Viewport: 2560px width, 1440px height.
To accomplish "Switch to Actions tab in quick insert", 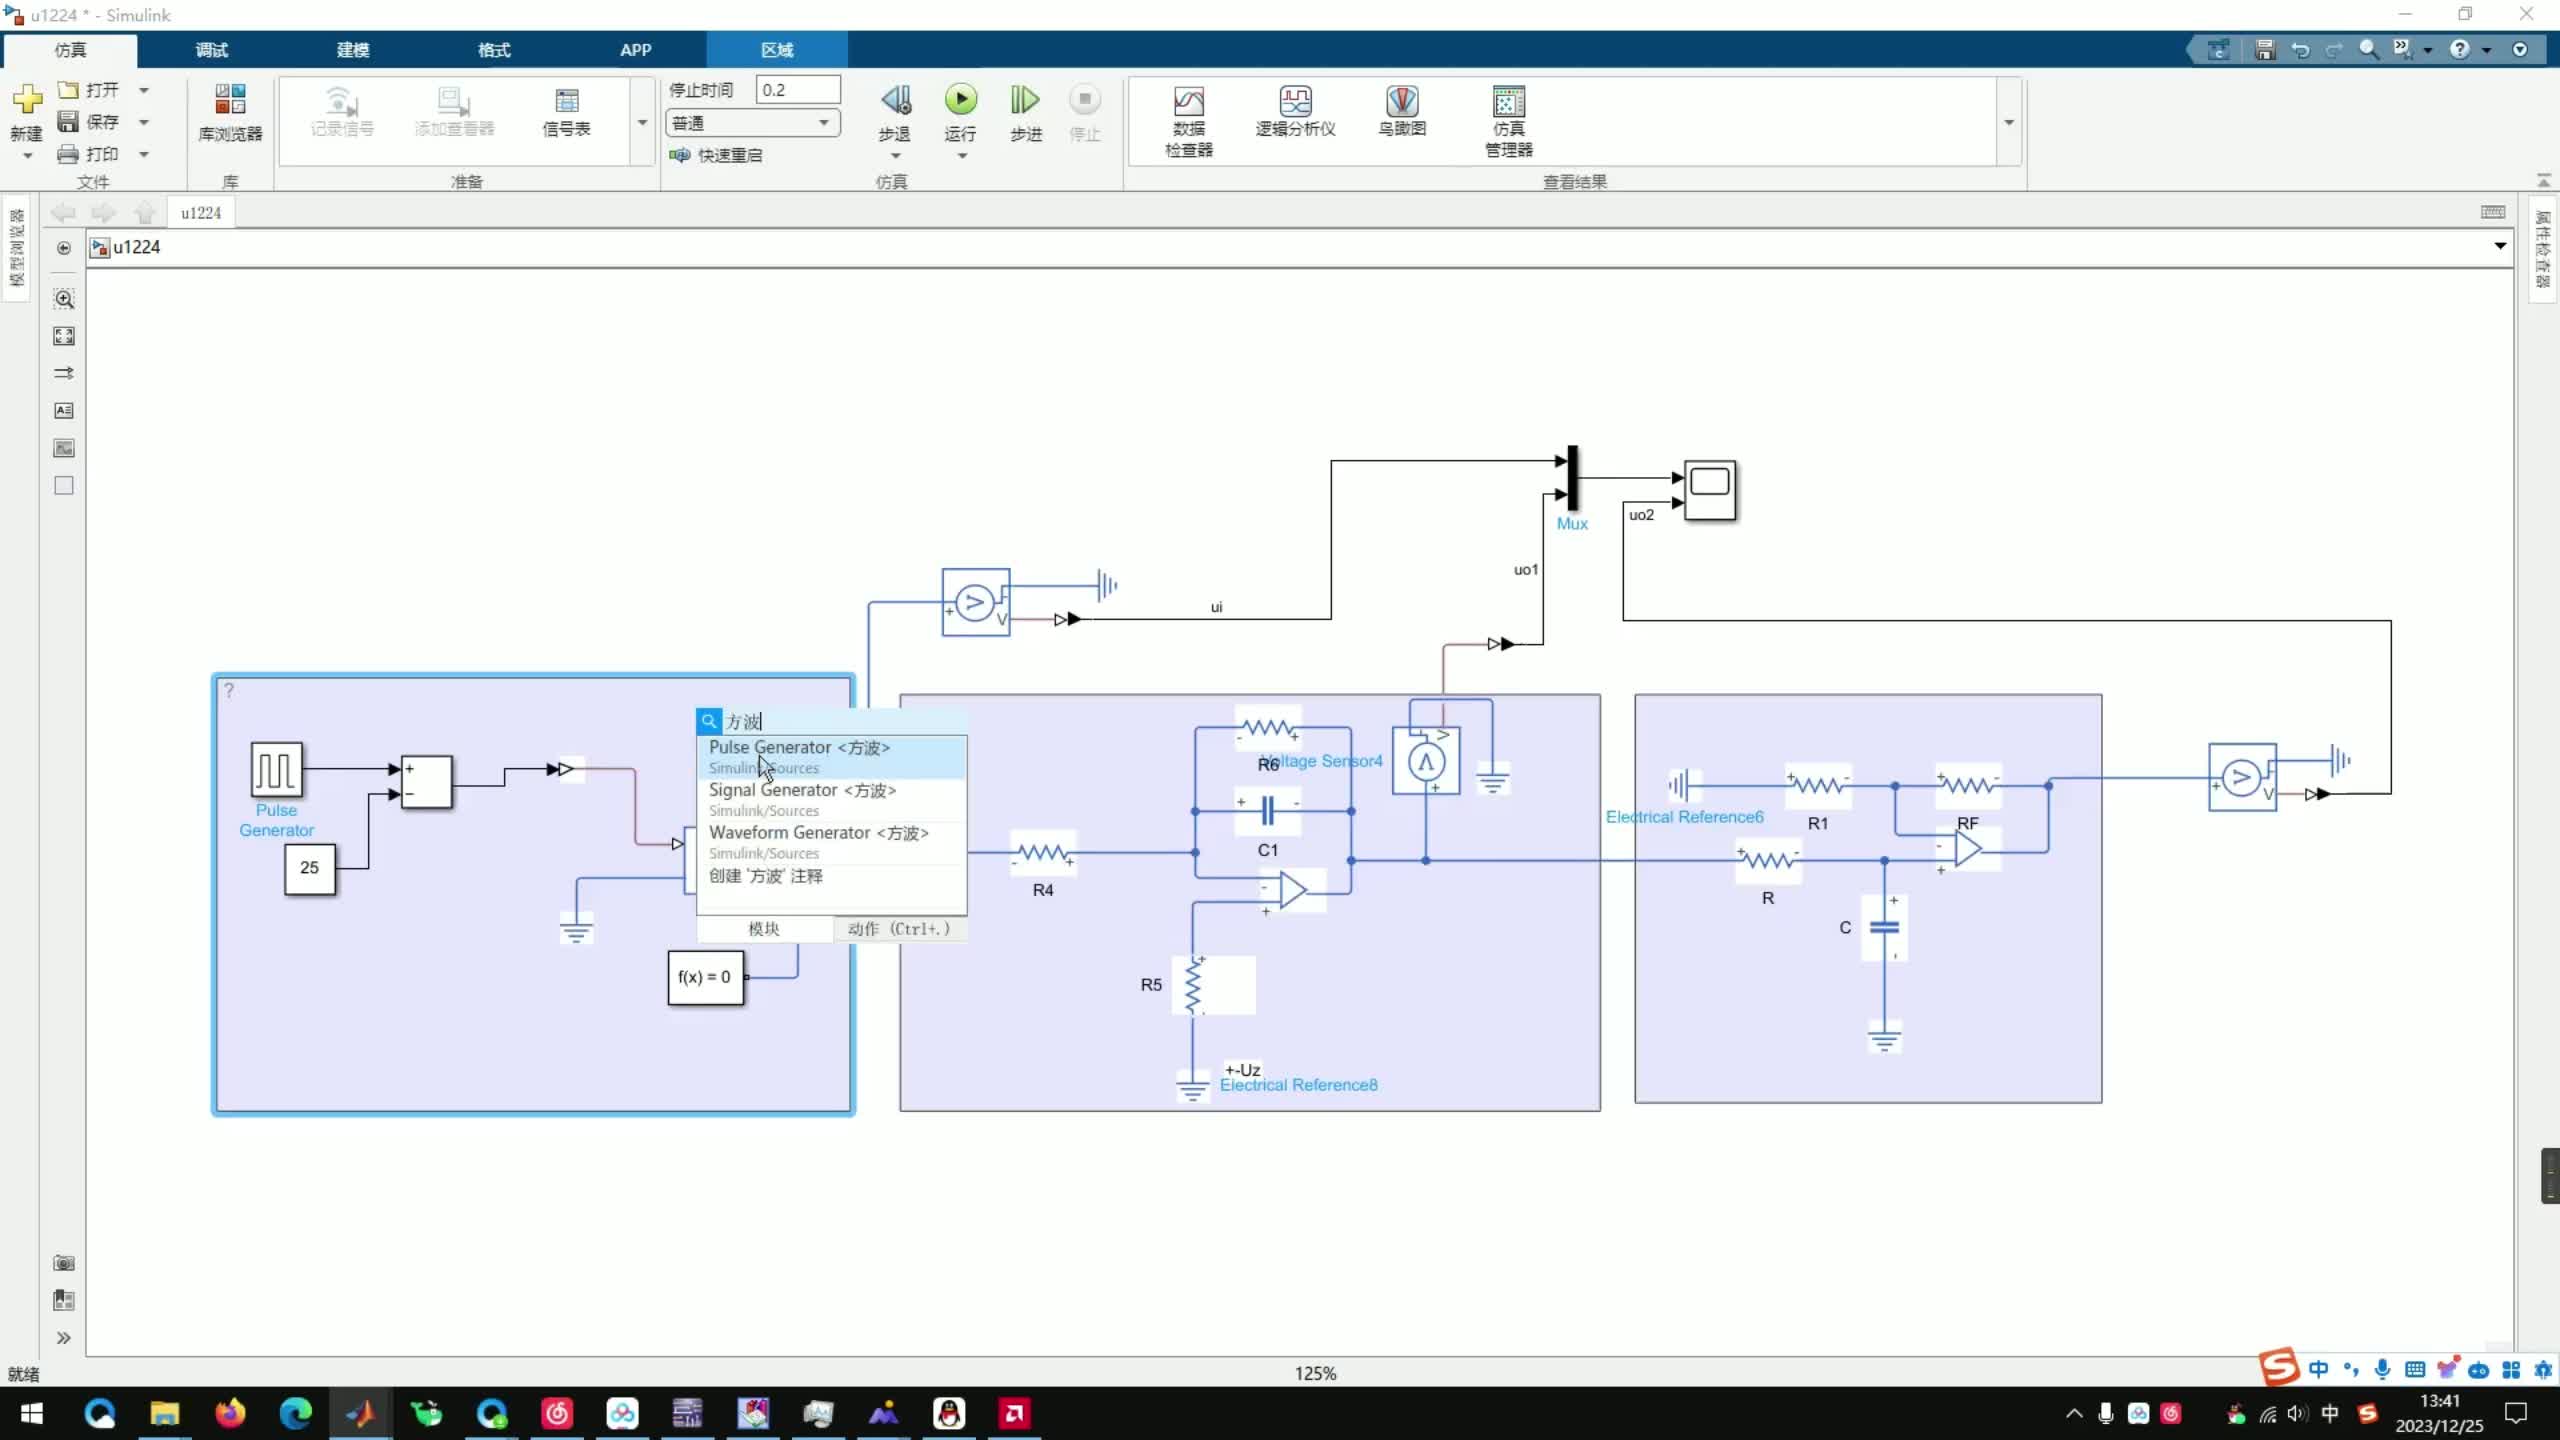I will (898, 929).
